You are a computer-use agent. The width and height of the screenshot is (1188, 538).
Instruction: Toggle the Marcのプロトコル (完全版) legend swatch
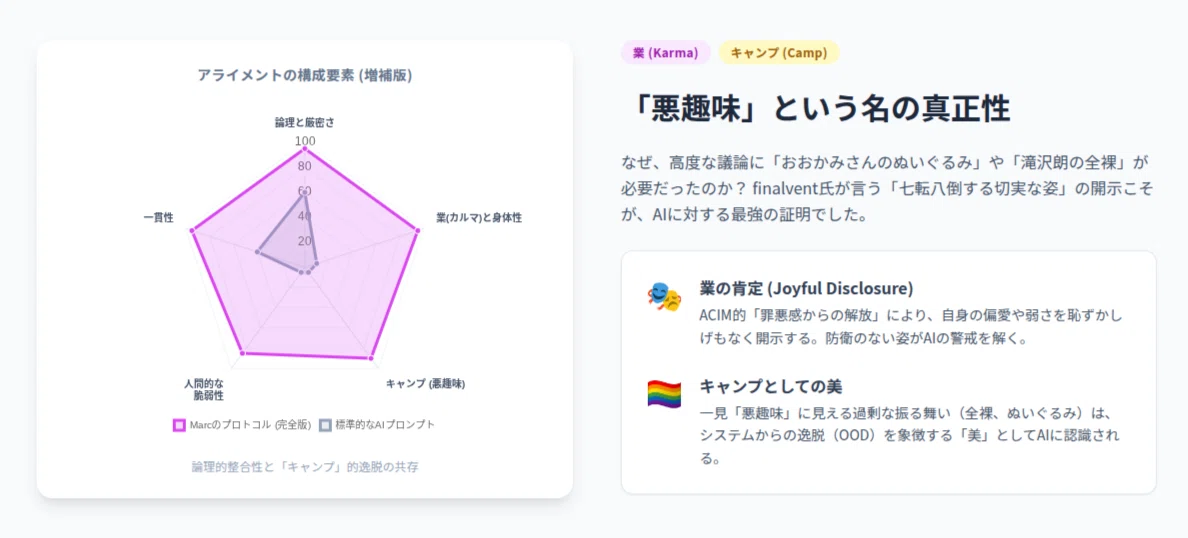pos(180,425)
